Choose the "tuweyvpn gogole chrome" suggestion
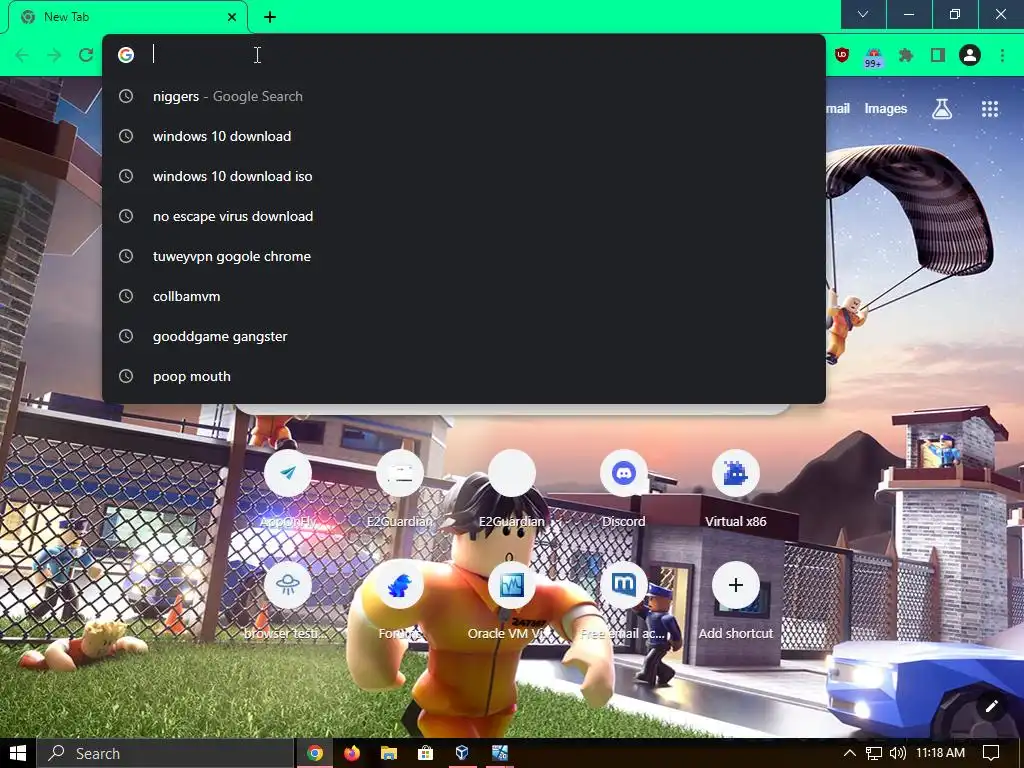Image resolution: width=1024 pixels, height=768 pixels. coord(464,256)
